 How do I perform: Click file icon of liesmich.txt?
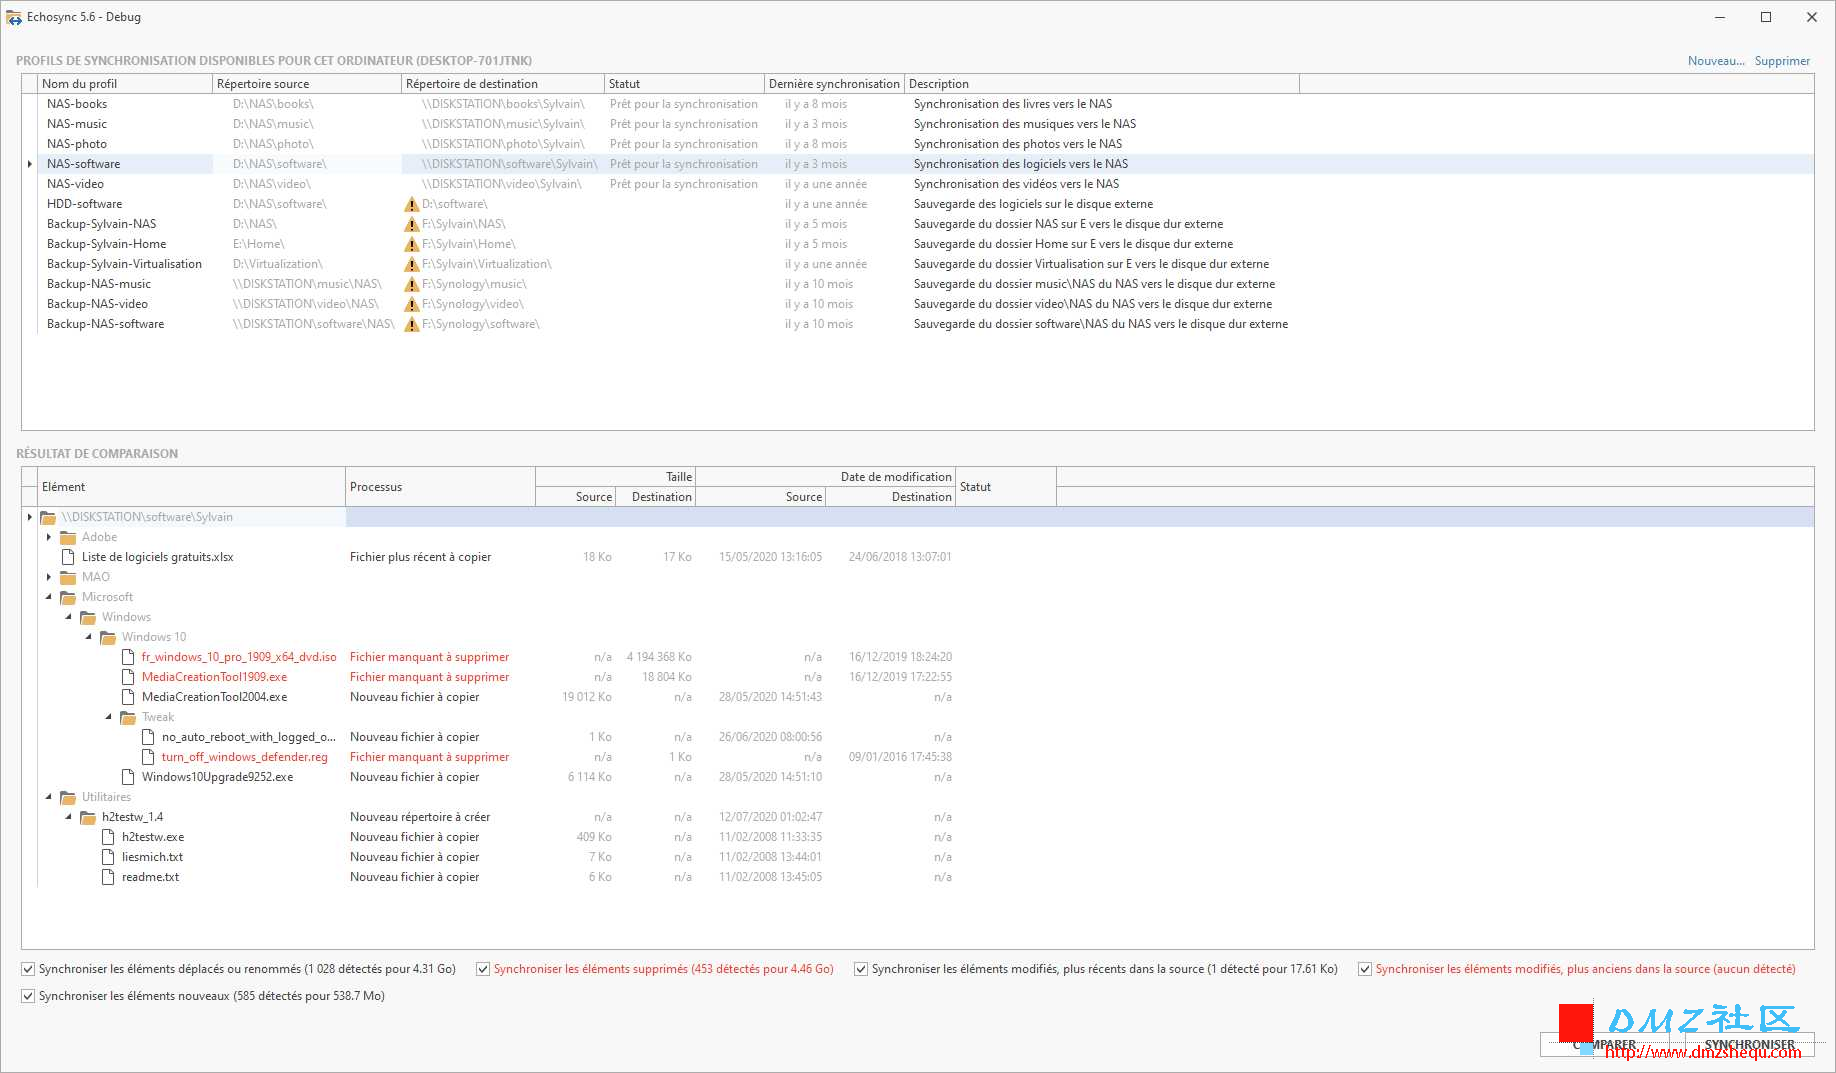[108, 857]
